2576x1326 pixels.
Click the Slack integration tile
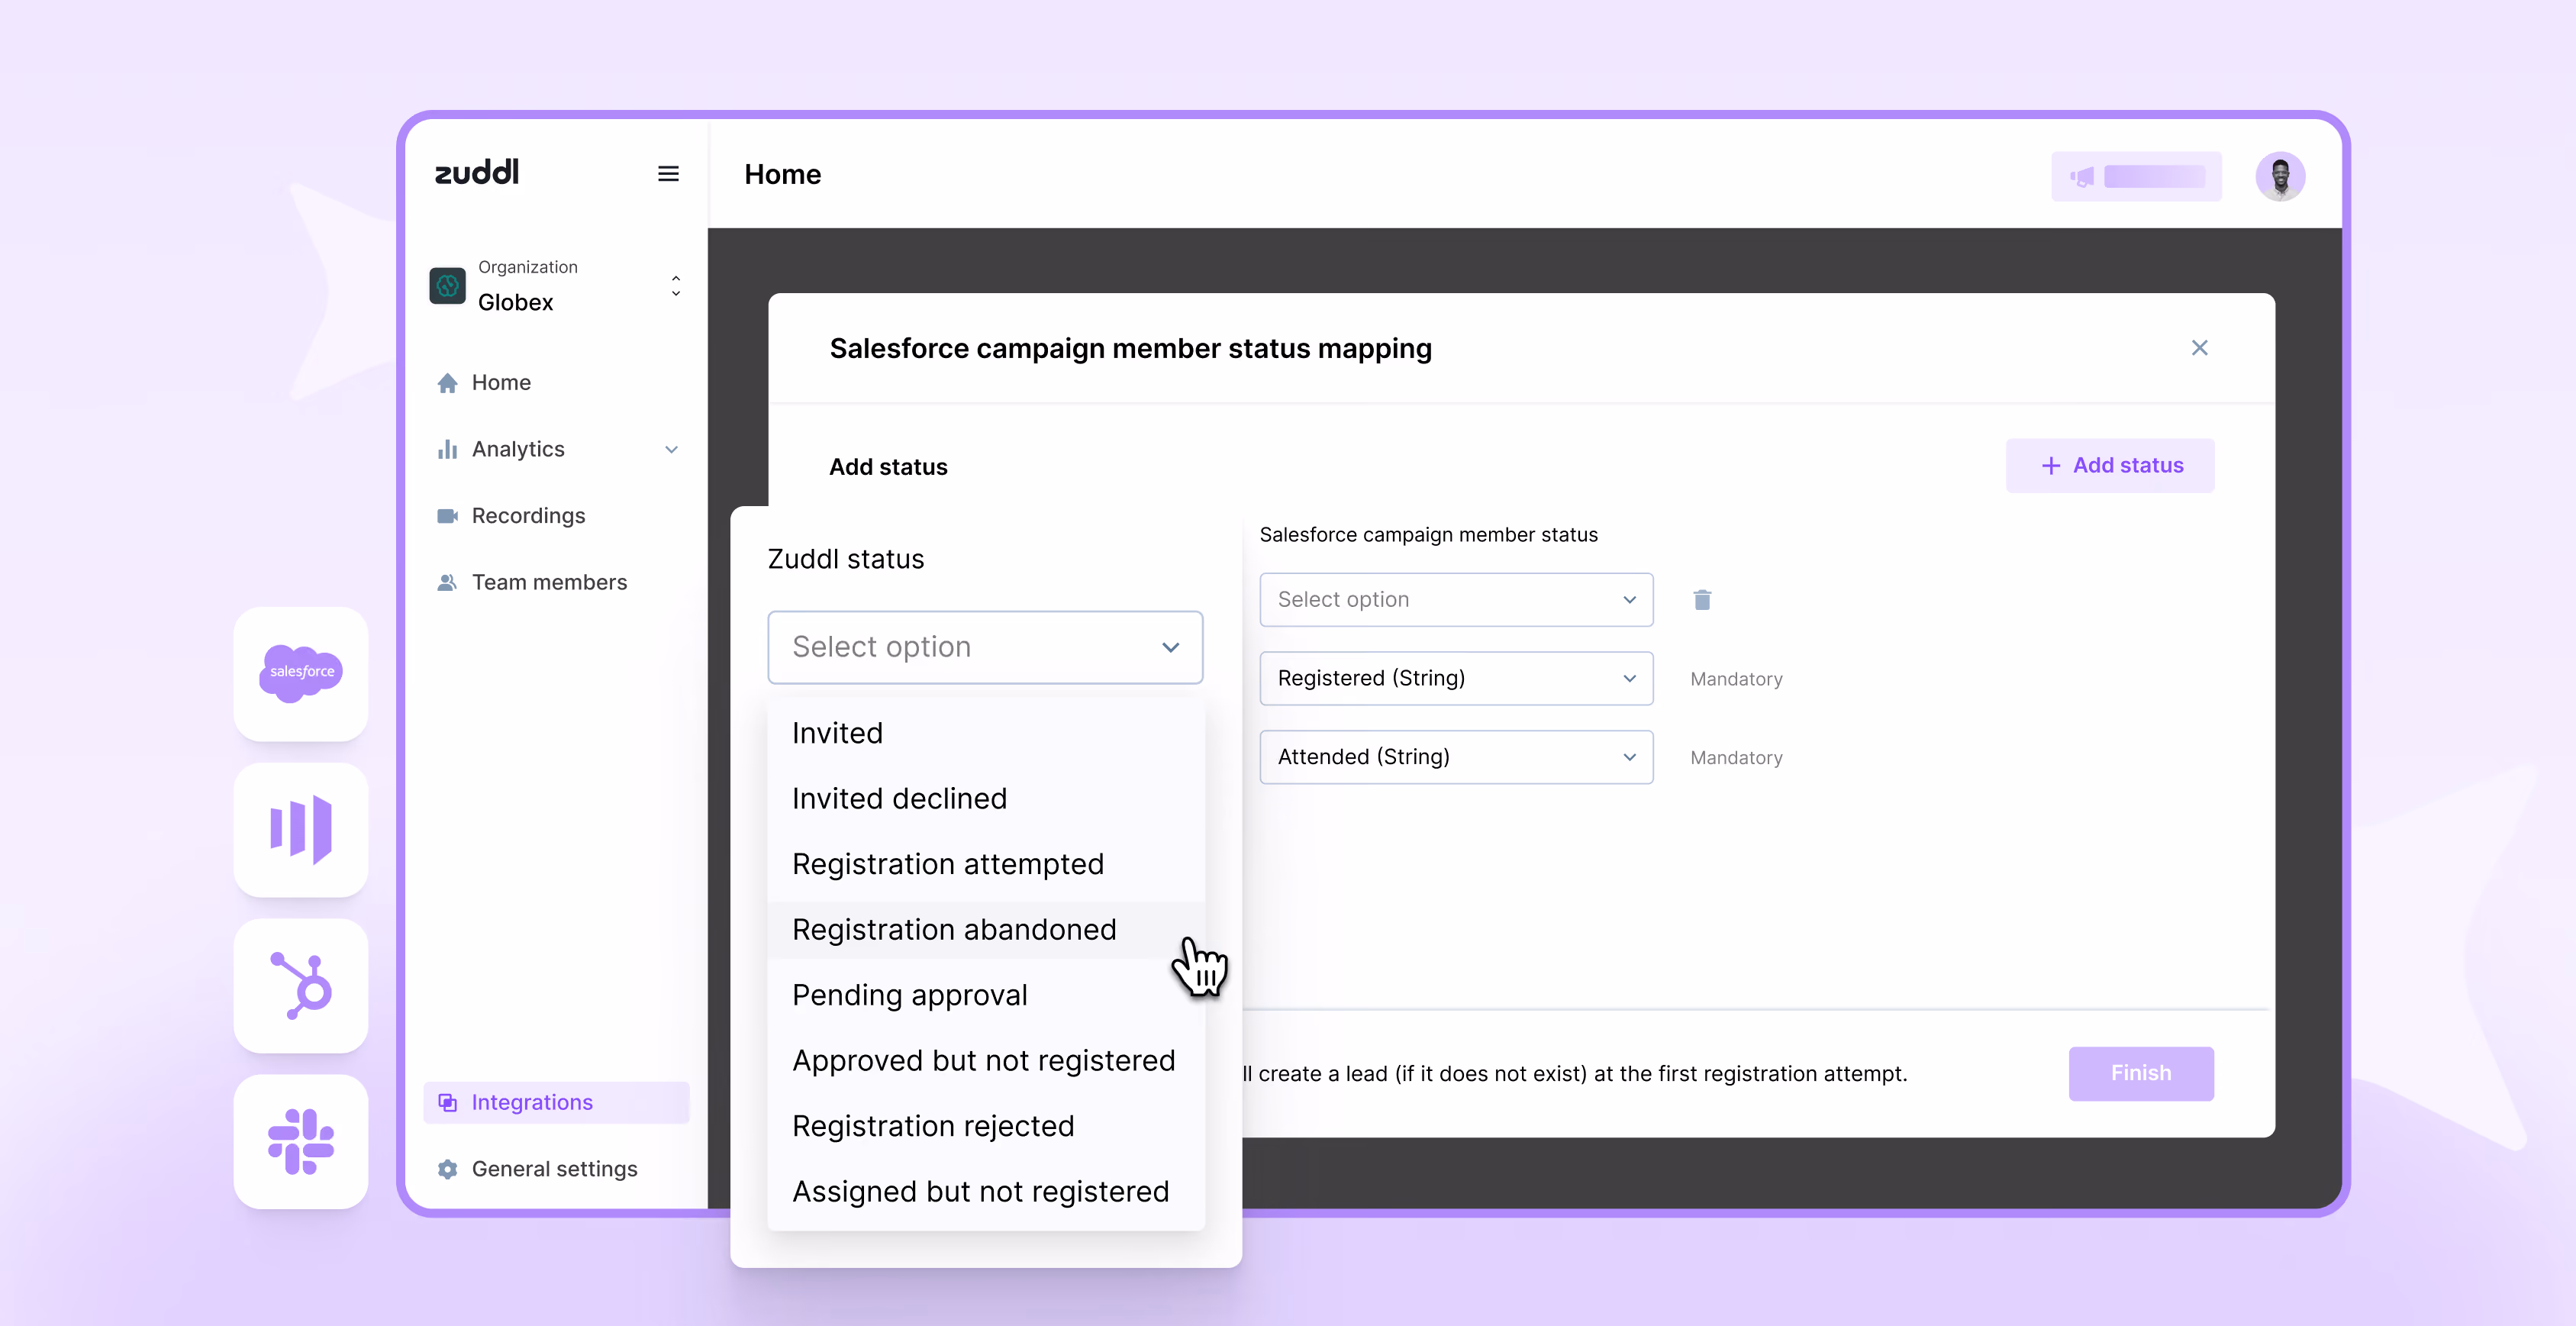click(x=301, y=1141)
